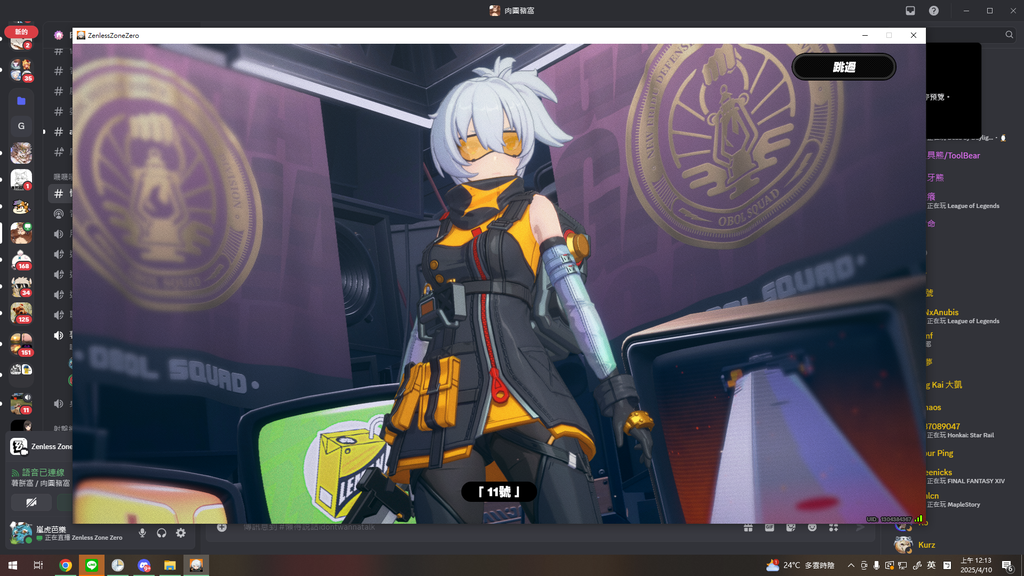Viewport: 1024px width, 576px height.
Task: Click 嵐虎芭樂 user avatar in Discord
Action: tap(21, 533)
